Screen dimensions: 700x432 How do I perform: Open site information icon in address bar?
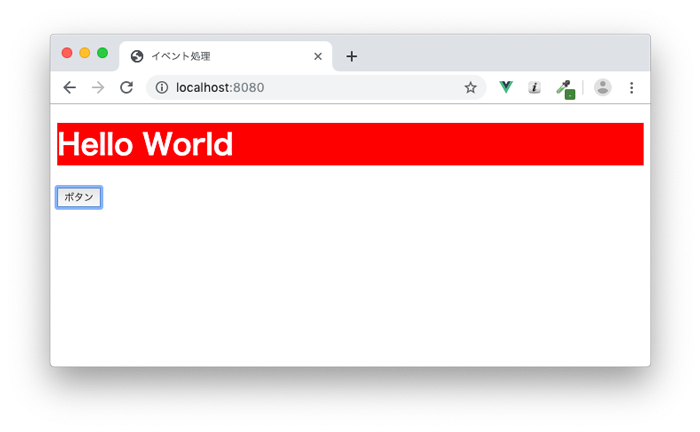pyautogui.click(x=162, y=87)
